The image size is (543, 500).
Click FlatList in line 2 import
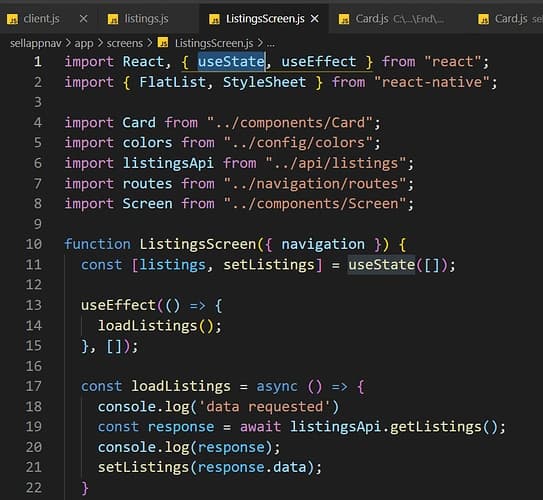click(172, 82)
